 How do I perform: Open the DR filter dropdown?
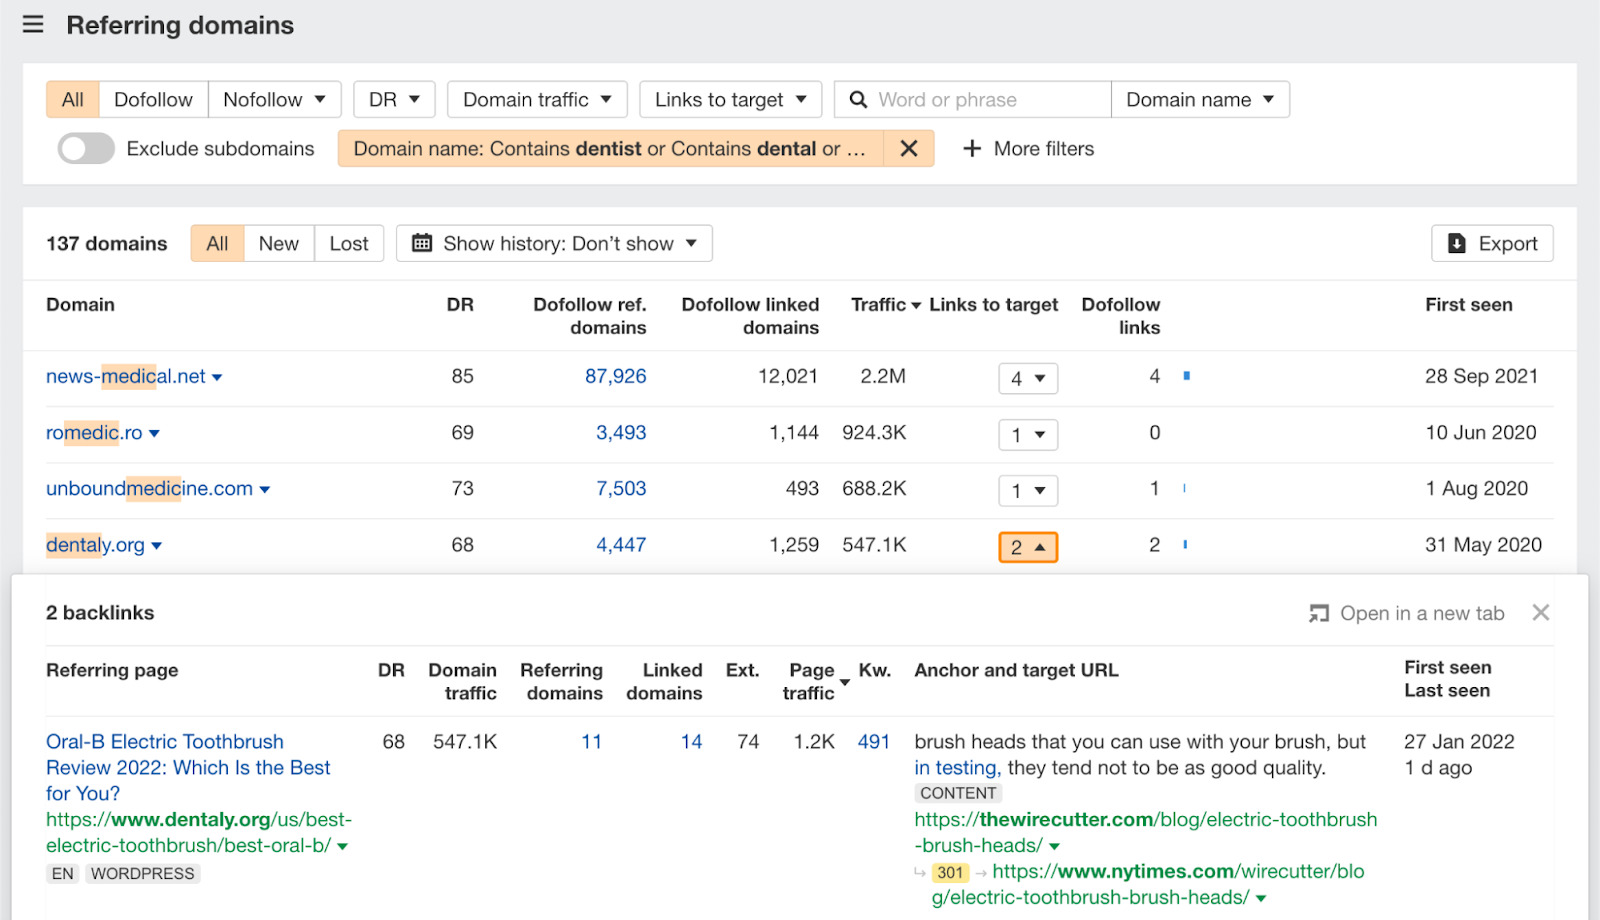click(x=394, y=99)
